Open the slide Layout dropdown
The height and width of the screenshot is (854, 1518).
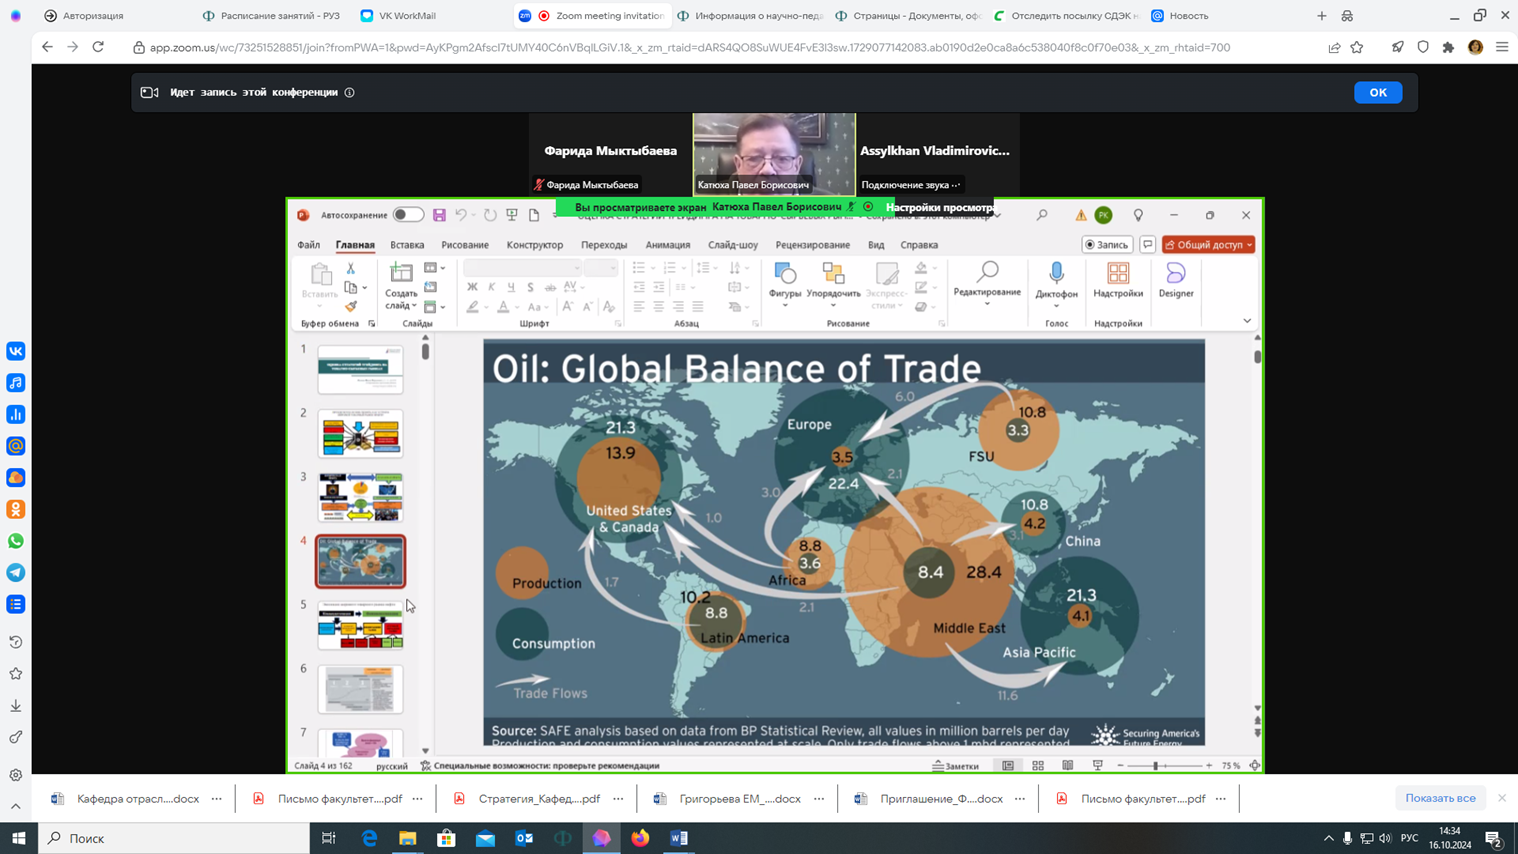point(434,268)
